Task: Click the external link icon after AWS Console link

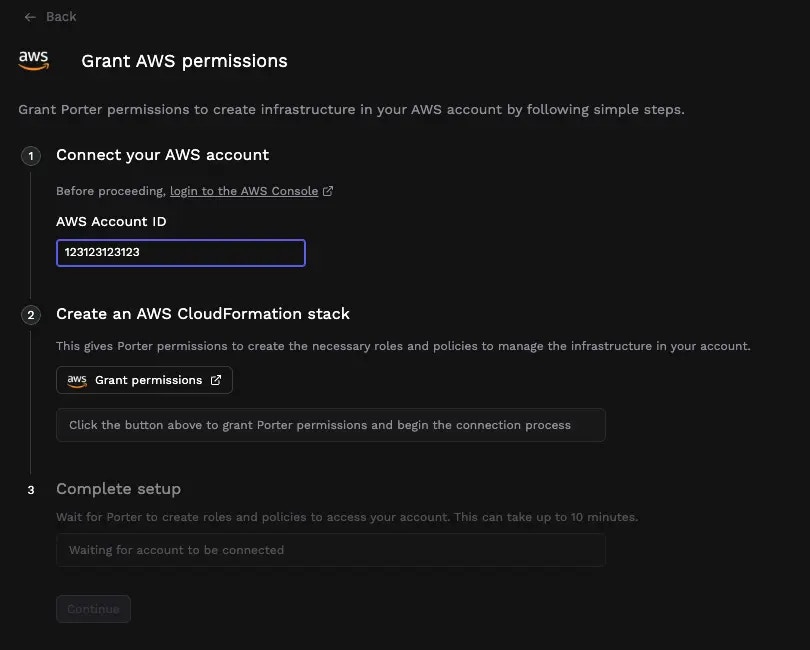Action: (x=328, y=191)
